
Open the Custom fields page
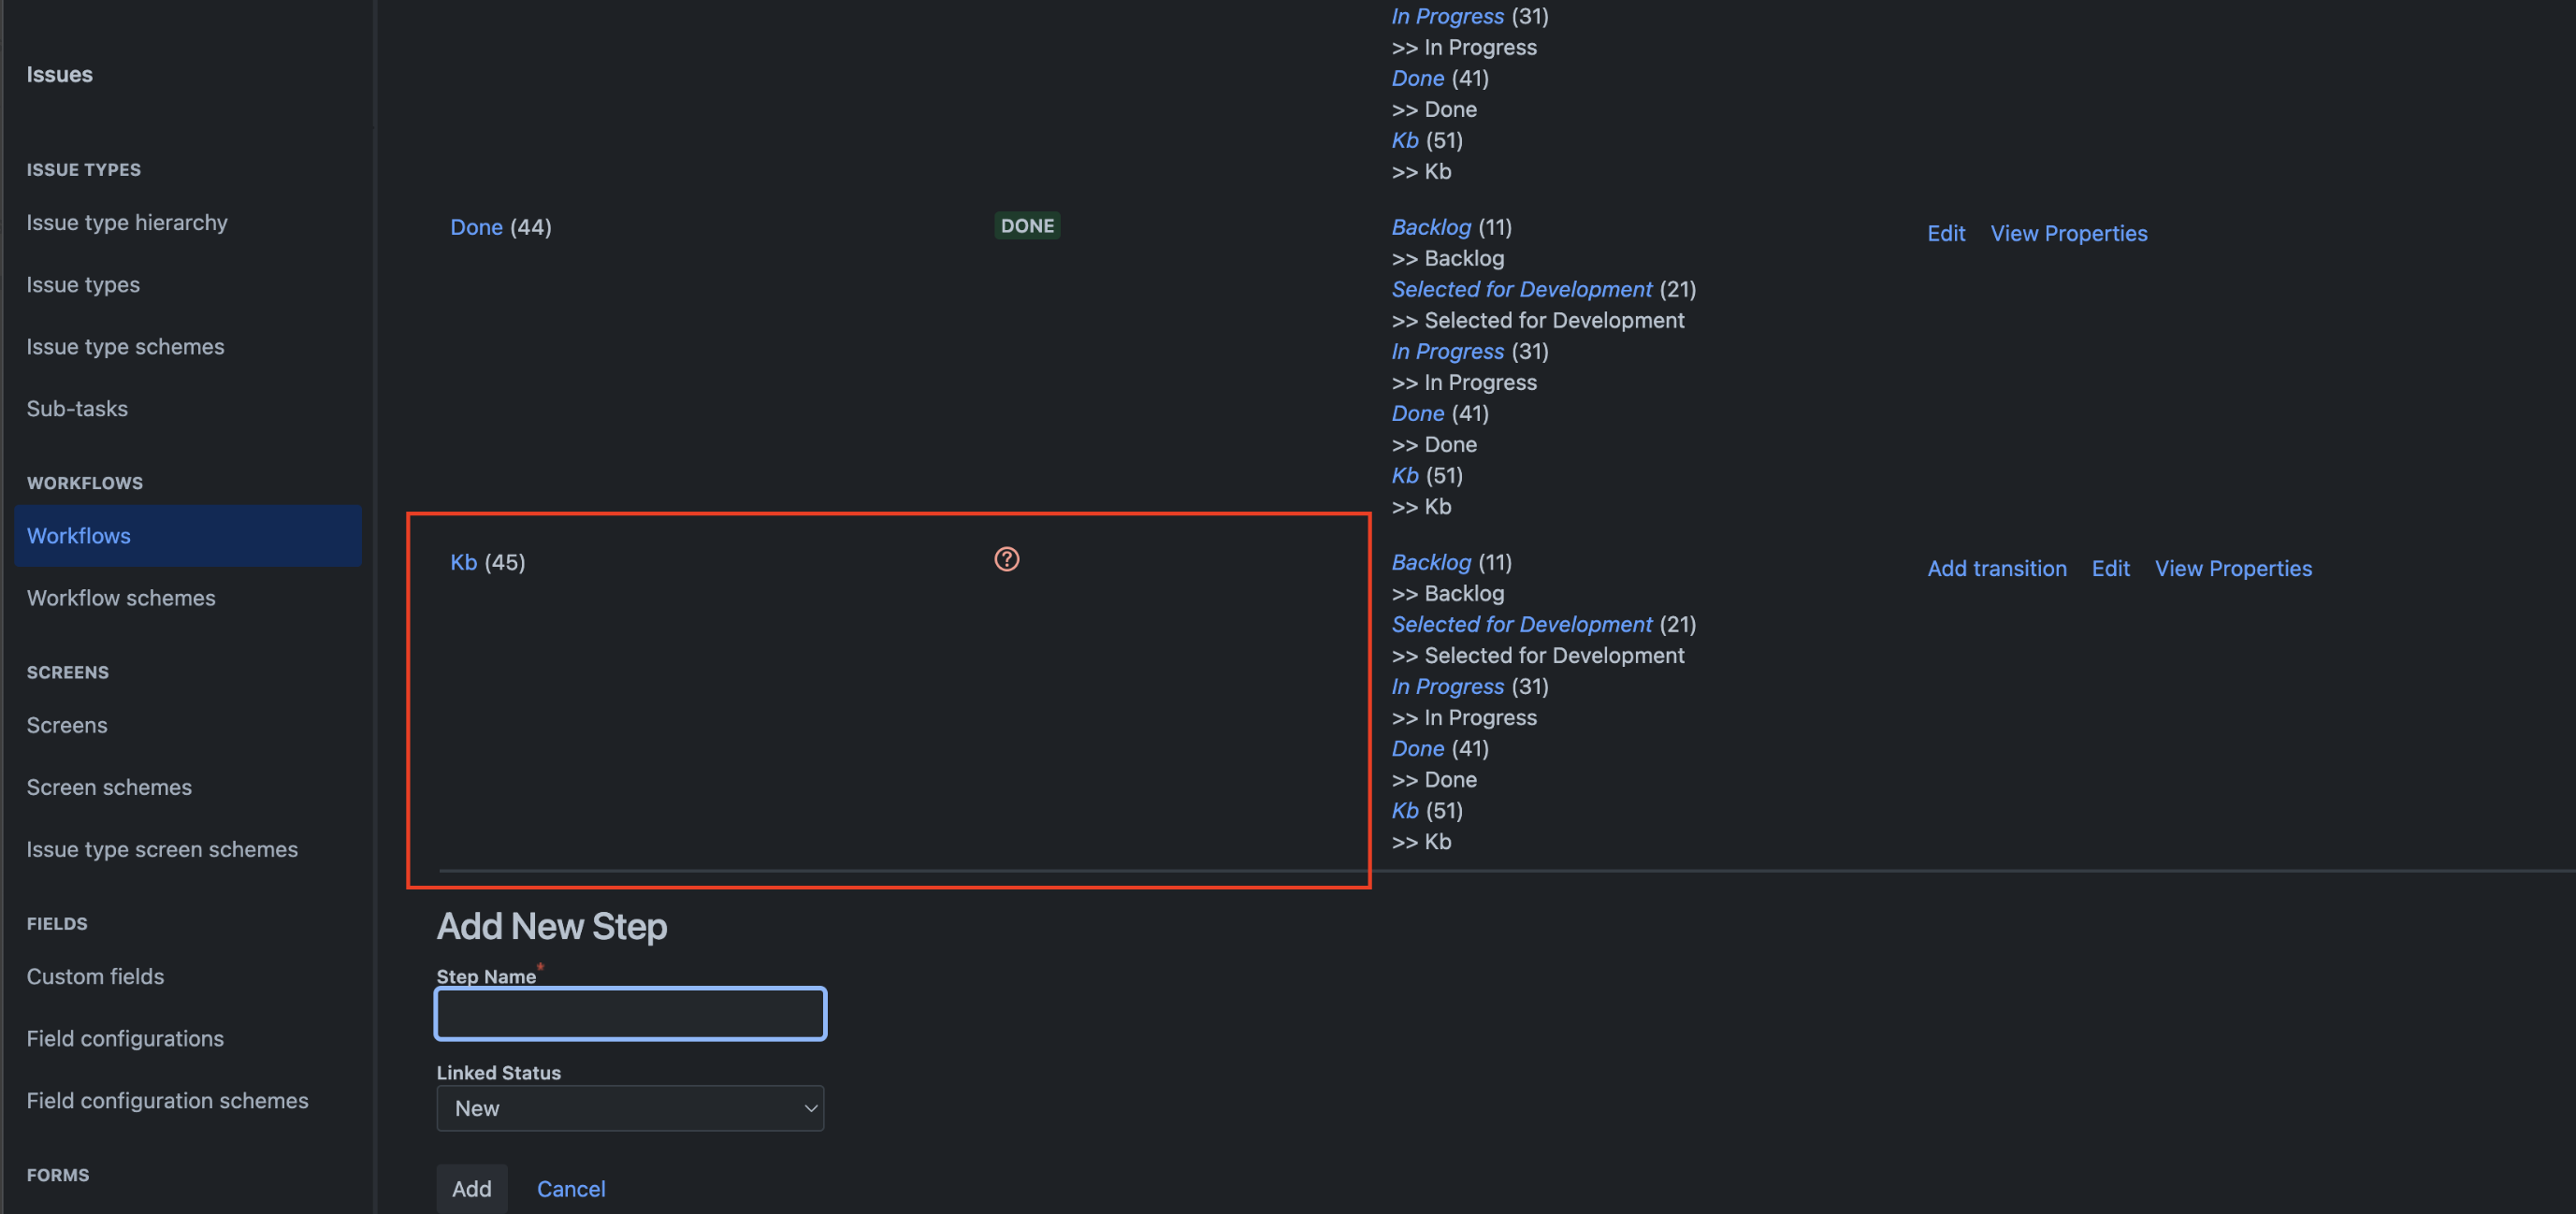(95, 976)
